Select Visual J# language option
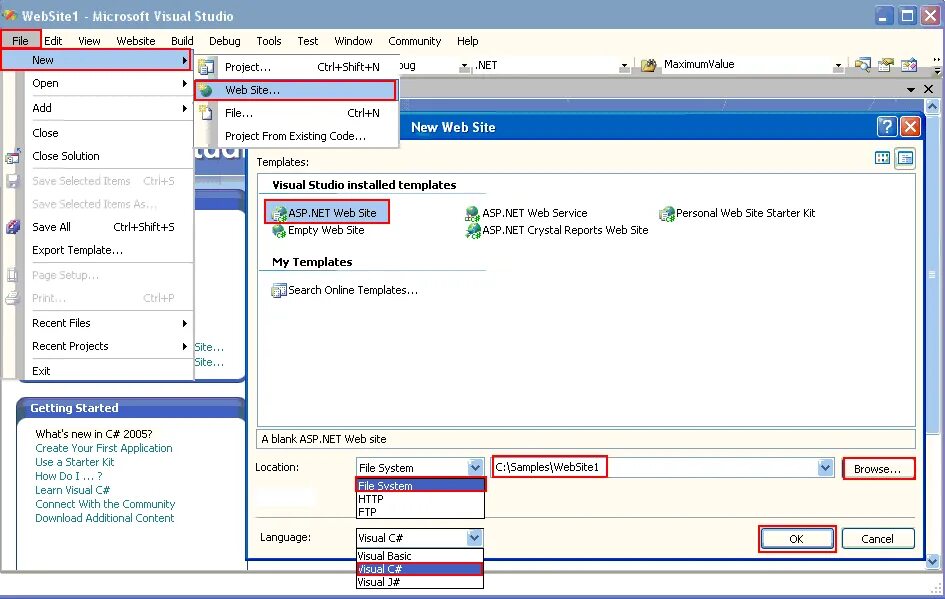This screenshot has width=945, height=599. [419, 582]
